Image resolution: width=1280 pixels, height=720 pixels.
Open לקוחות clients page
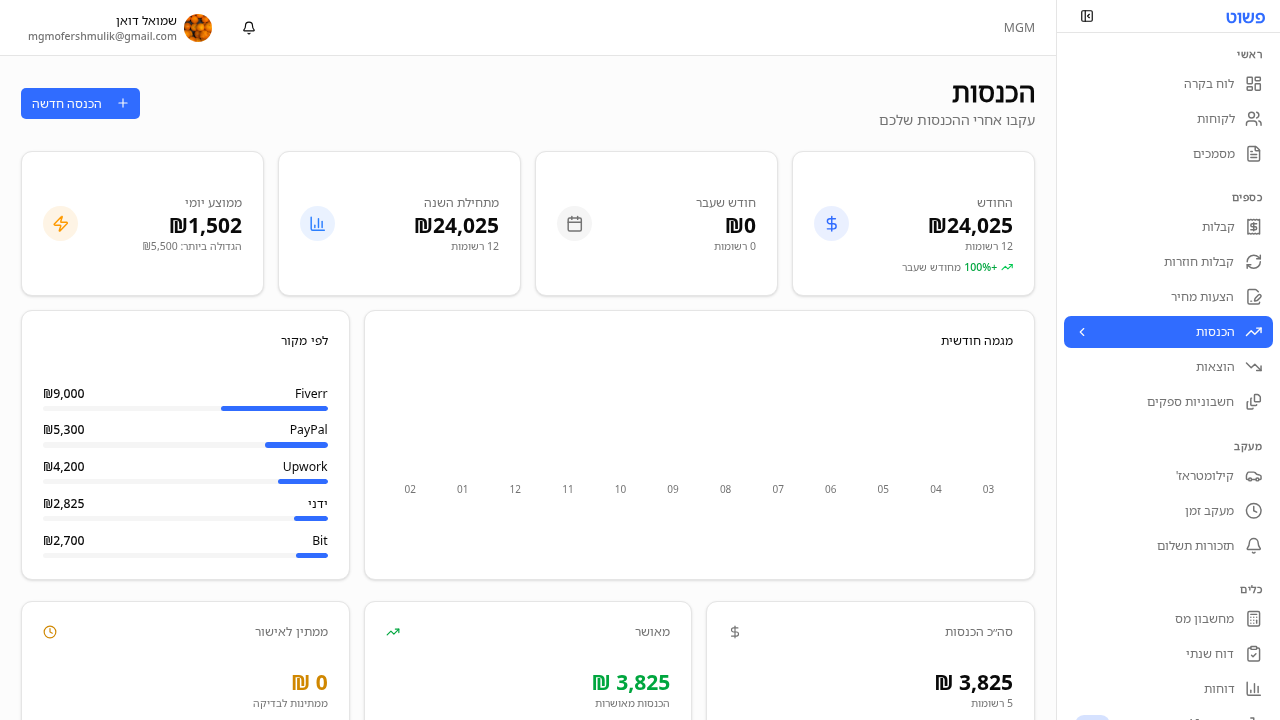1215,119
